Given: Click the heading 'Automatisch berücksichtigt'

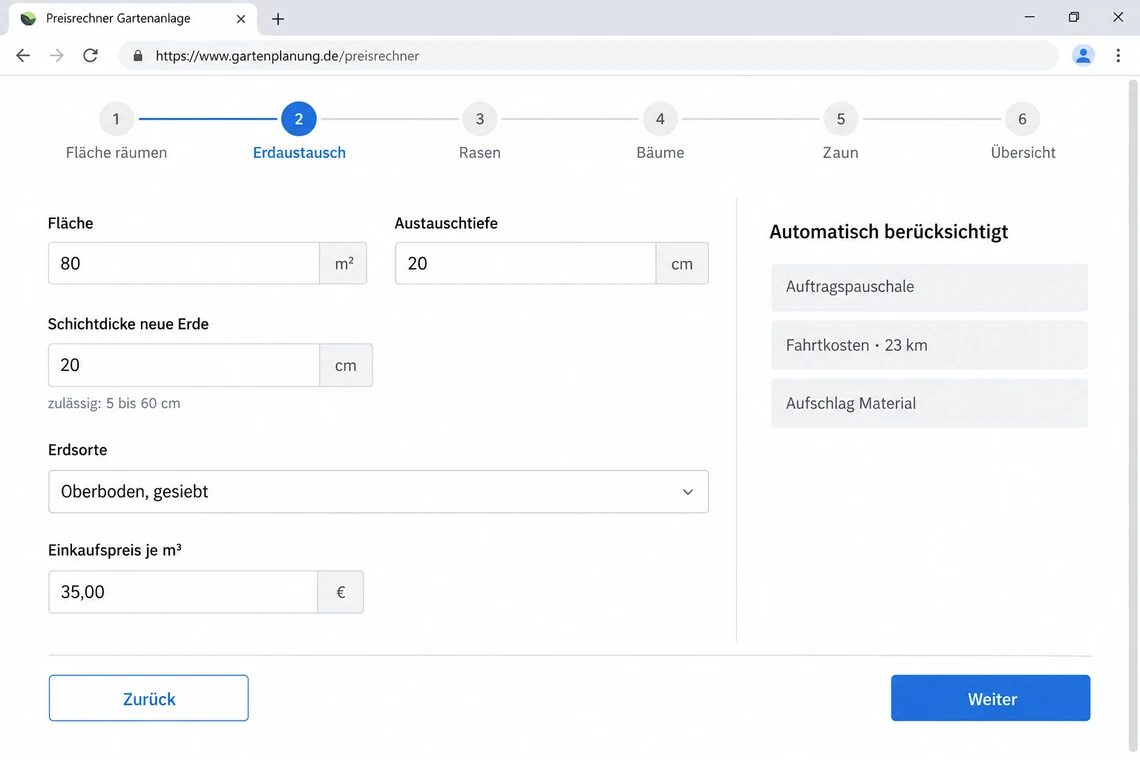Looking at the screenshot, I should [888, 232].
